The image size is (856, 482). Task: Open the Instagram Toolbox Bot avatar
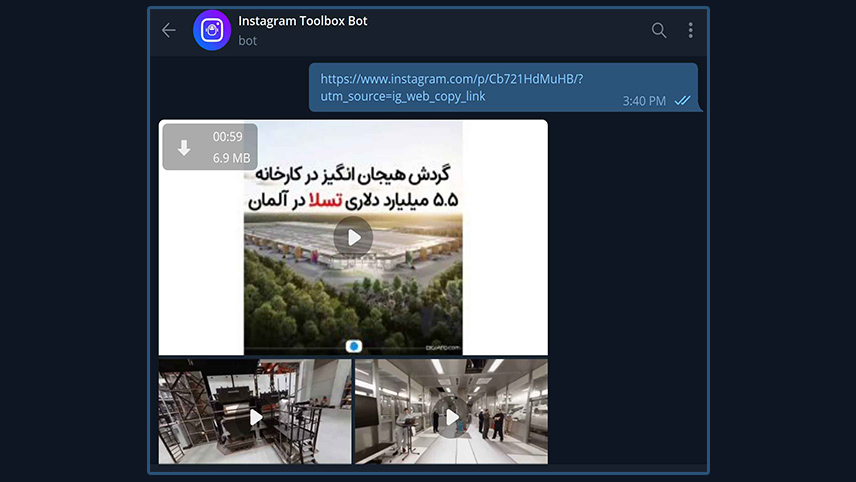212,30
